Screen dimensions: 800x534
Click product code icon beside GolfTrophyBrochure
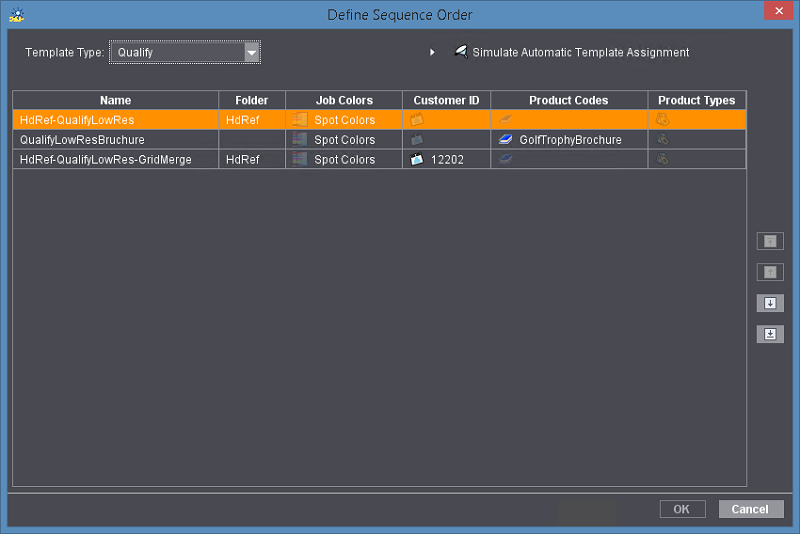(506, 140)
